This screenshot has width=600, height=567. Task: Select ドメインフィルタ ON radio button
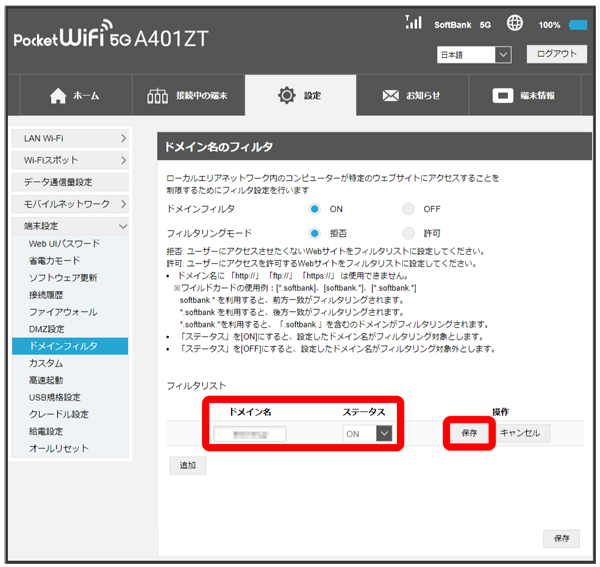click(x=315, y=209)
